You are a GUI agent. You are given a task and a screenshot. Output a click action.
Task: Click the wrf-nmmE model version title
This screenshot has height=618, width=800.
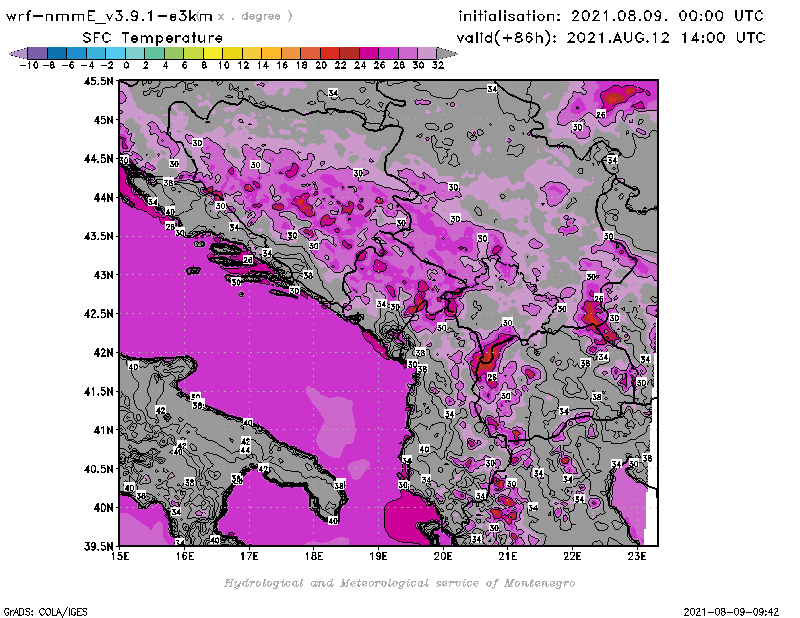click(110, 16)
